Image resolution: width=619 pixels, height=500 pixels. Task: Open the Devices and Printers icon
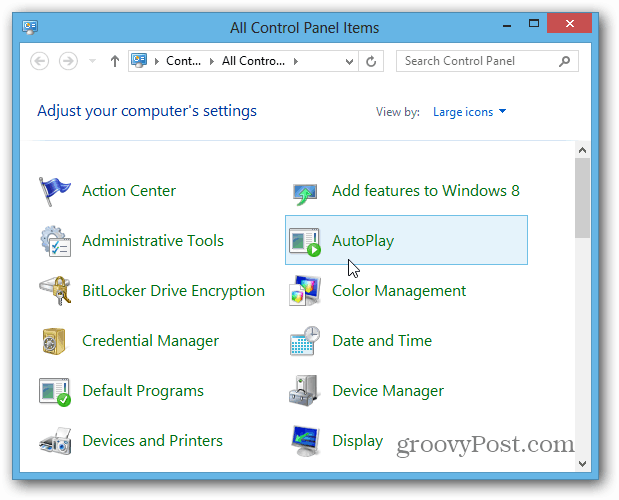(x=55, y=441)
